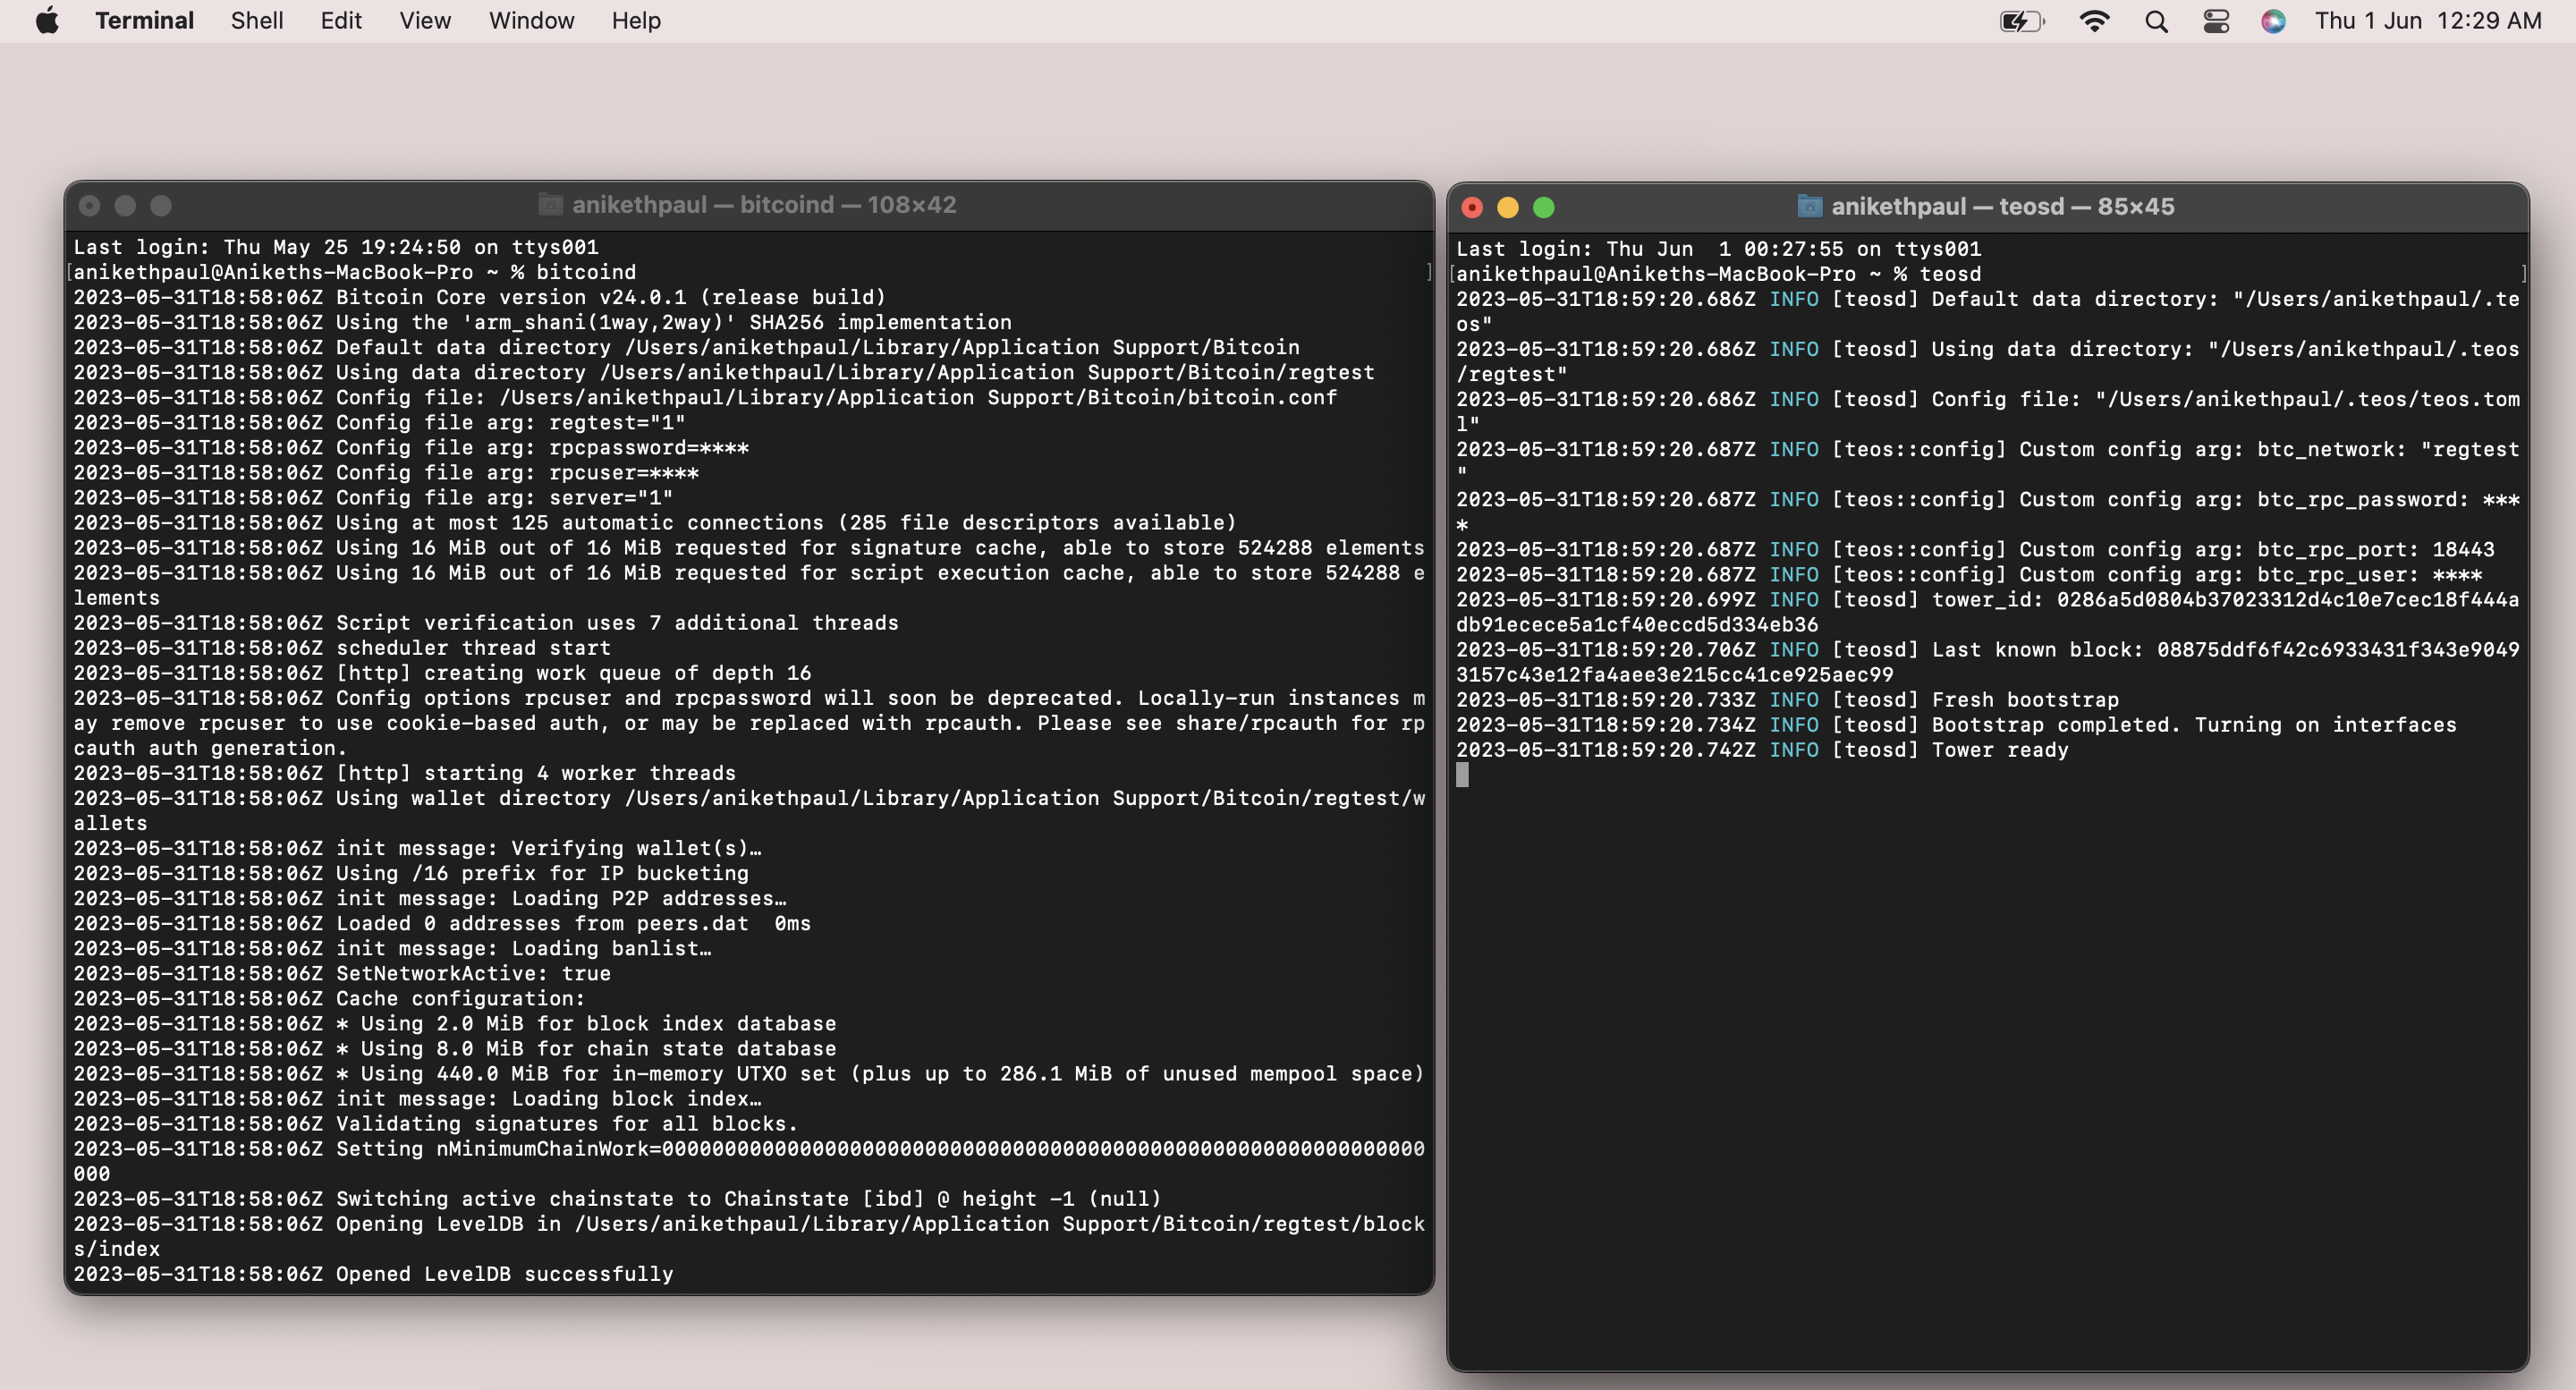Click the 'Cache configuration:' line
The image size is (2576, 1390).
[x=329, y=998]
